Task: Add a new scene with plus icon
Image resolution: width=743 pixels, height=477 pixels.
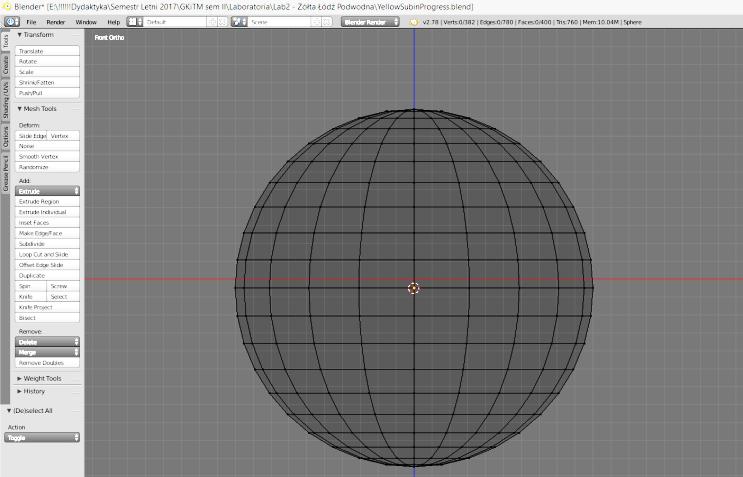Action: coord(317,22)
